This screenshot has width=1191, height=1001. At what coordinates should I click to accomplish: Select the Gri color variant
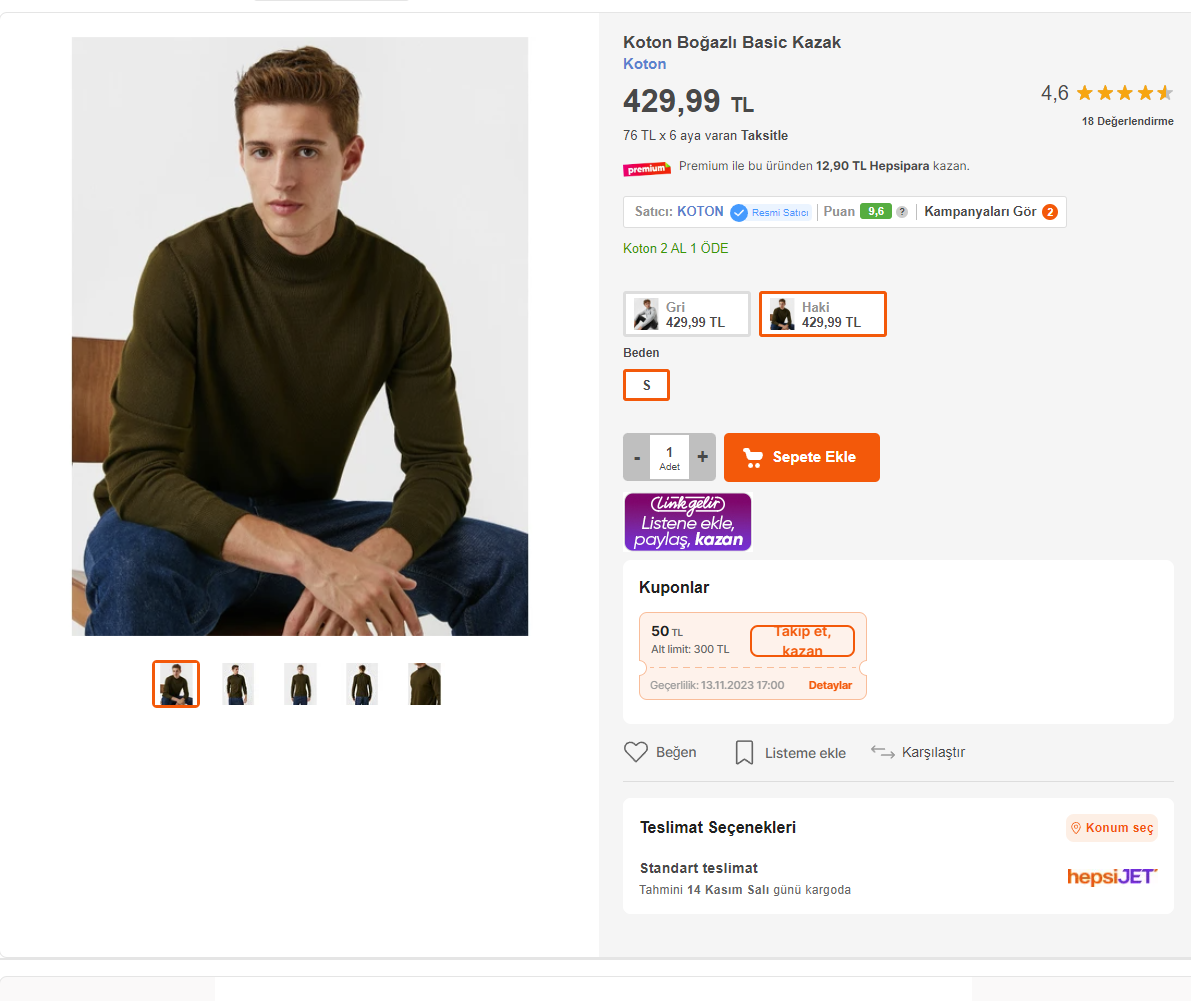(x=687, y=314)
